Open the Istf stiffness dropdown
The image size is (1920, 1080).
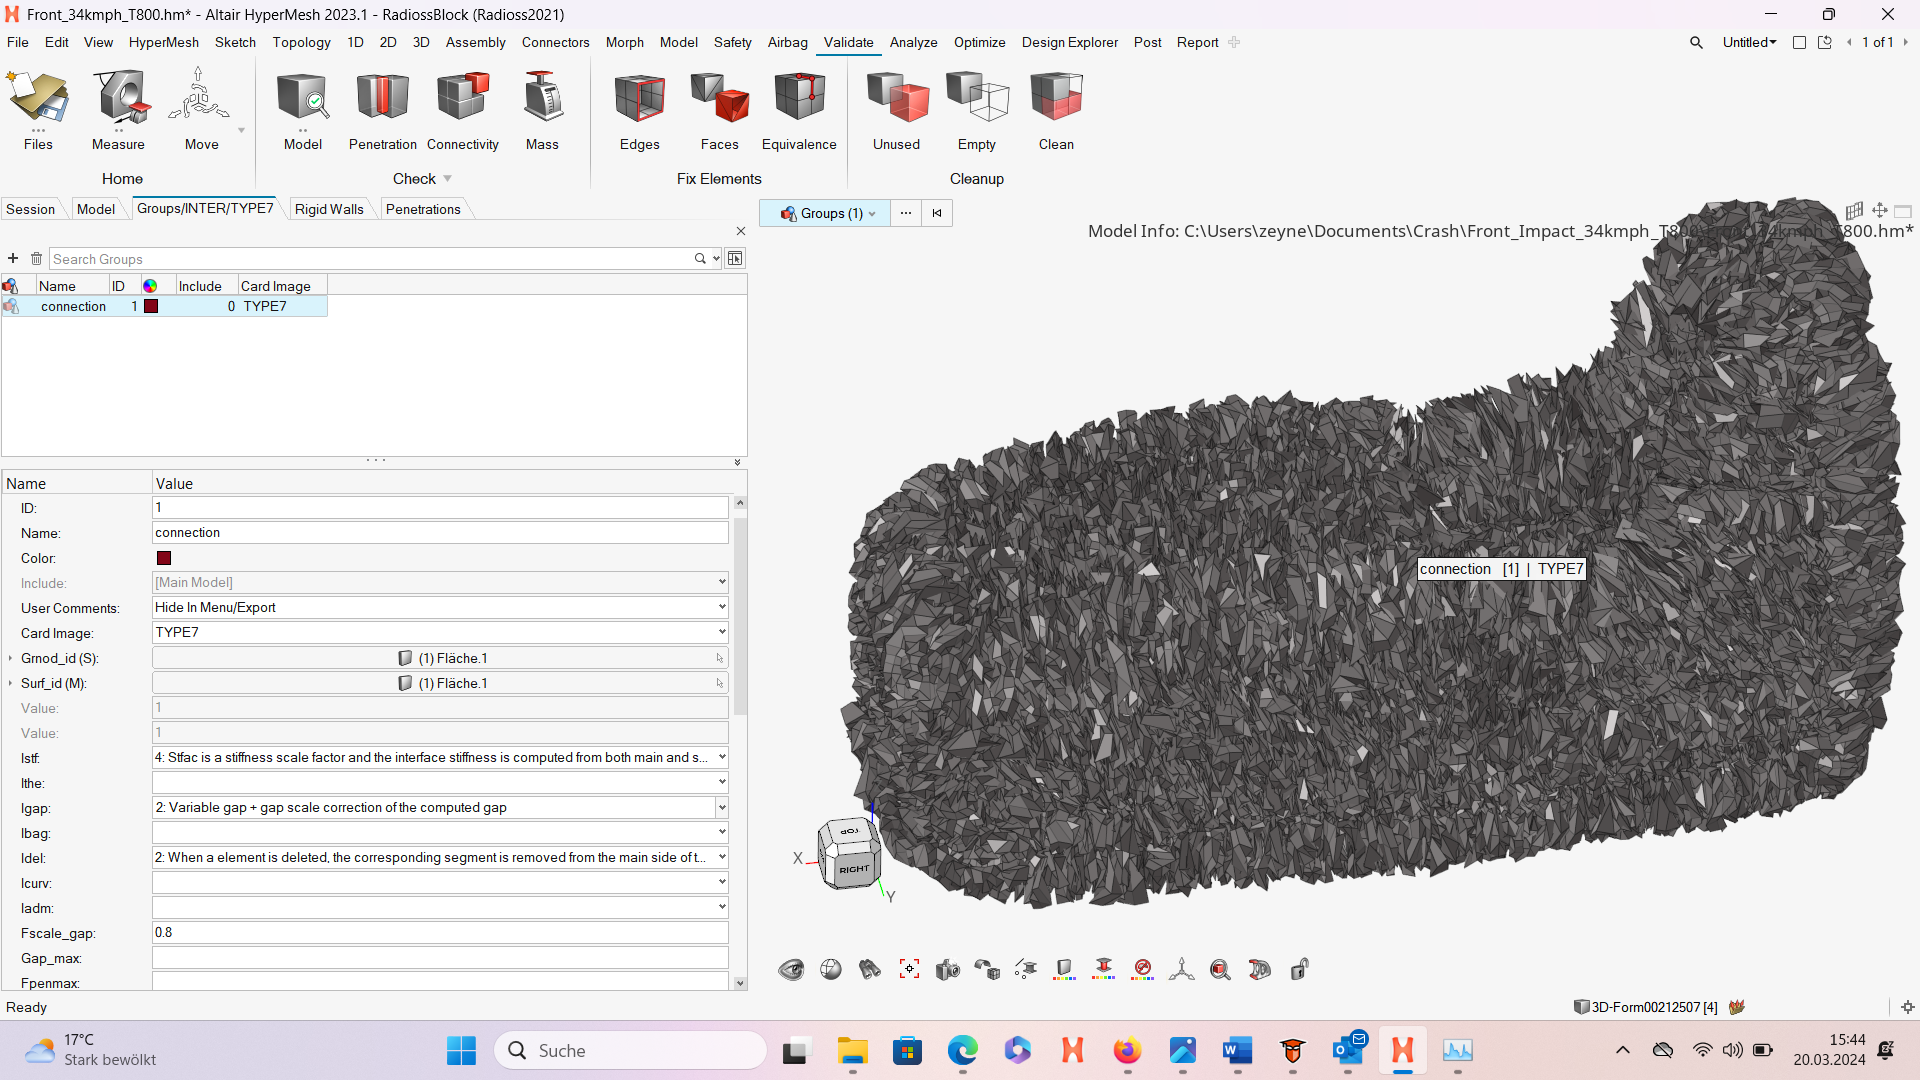coord(722,758)
